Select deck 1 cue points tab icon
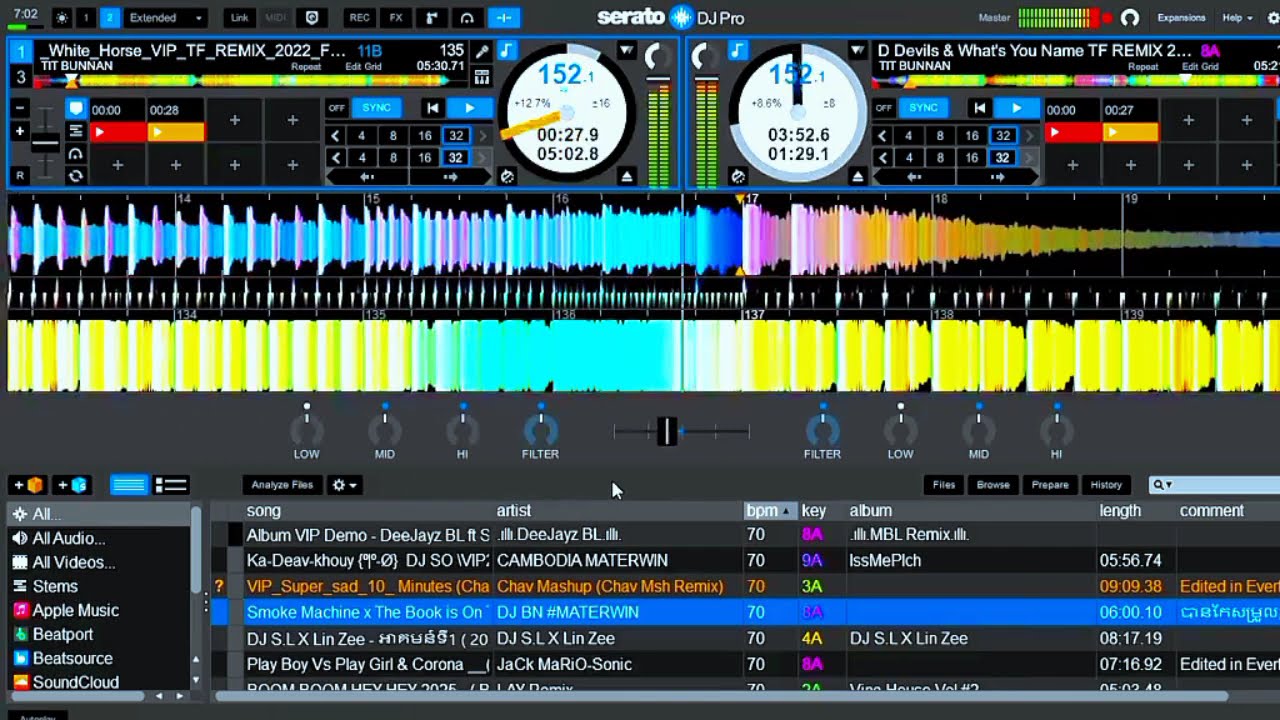Screen dimensions: 1280x720 pos(76,109)
